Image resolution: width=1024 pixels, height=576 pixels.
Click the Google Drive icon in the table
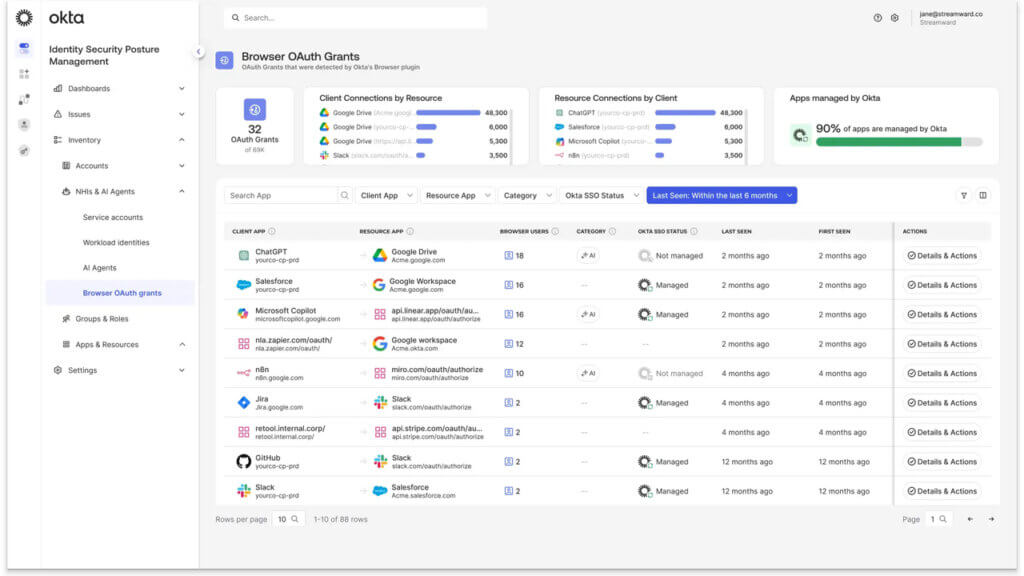(x=378, y=254)
